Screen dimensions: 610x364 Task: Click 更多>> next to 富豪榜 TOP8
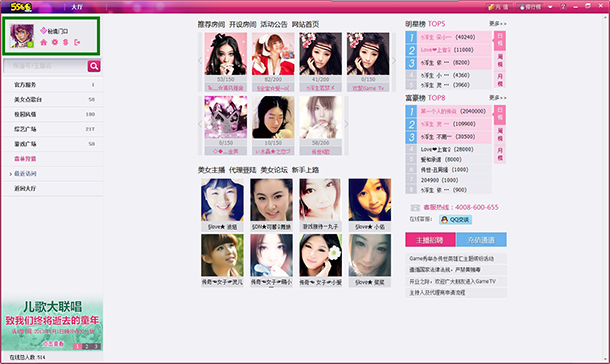[x=498, y=98]
